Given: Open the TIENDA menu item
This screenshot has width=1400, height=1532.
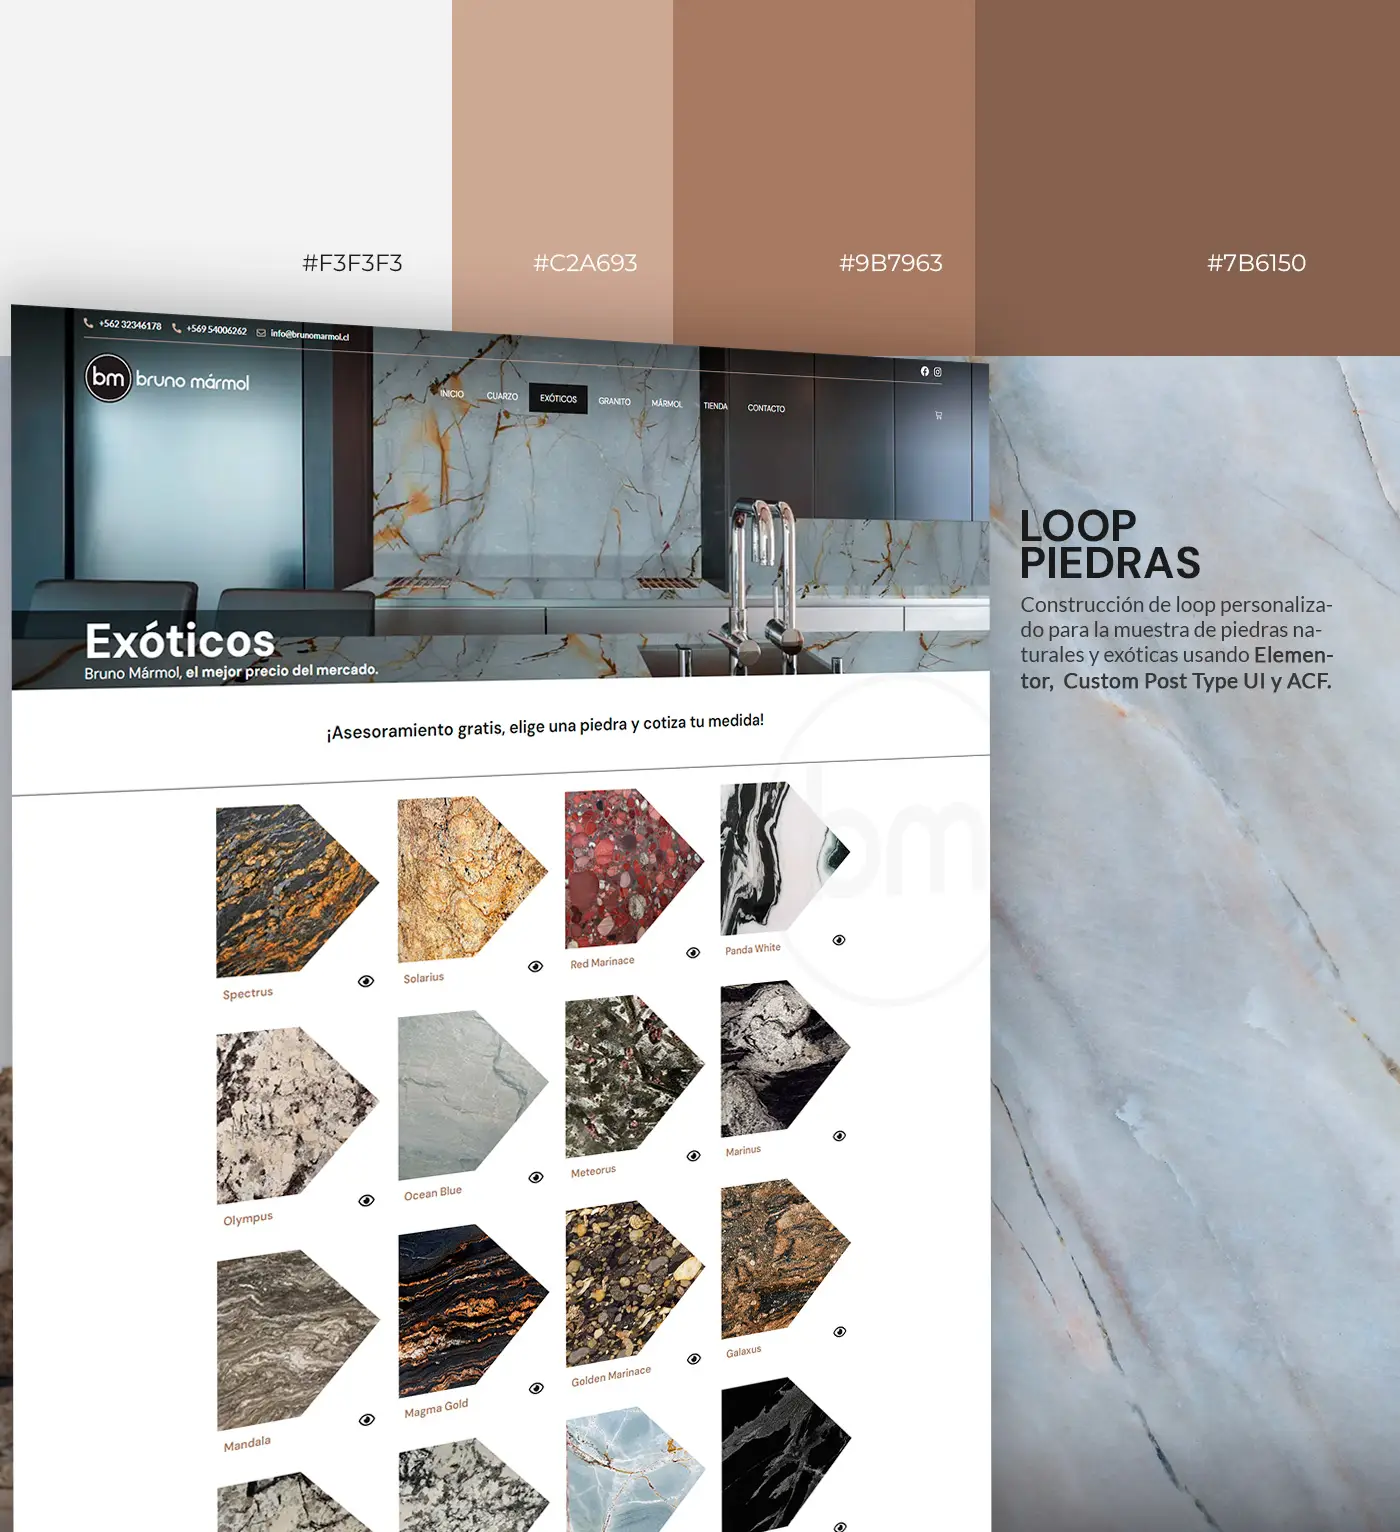Looking at the screenshot, I should [x=715, y=406].
